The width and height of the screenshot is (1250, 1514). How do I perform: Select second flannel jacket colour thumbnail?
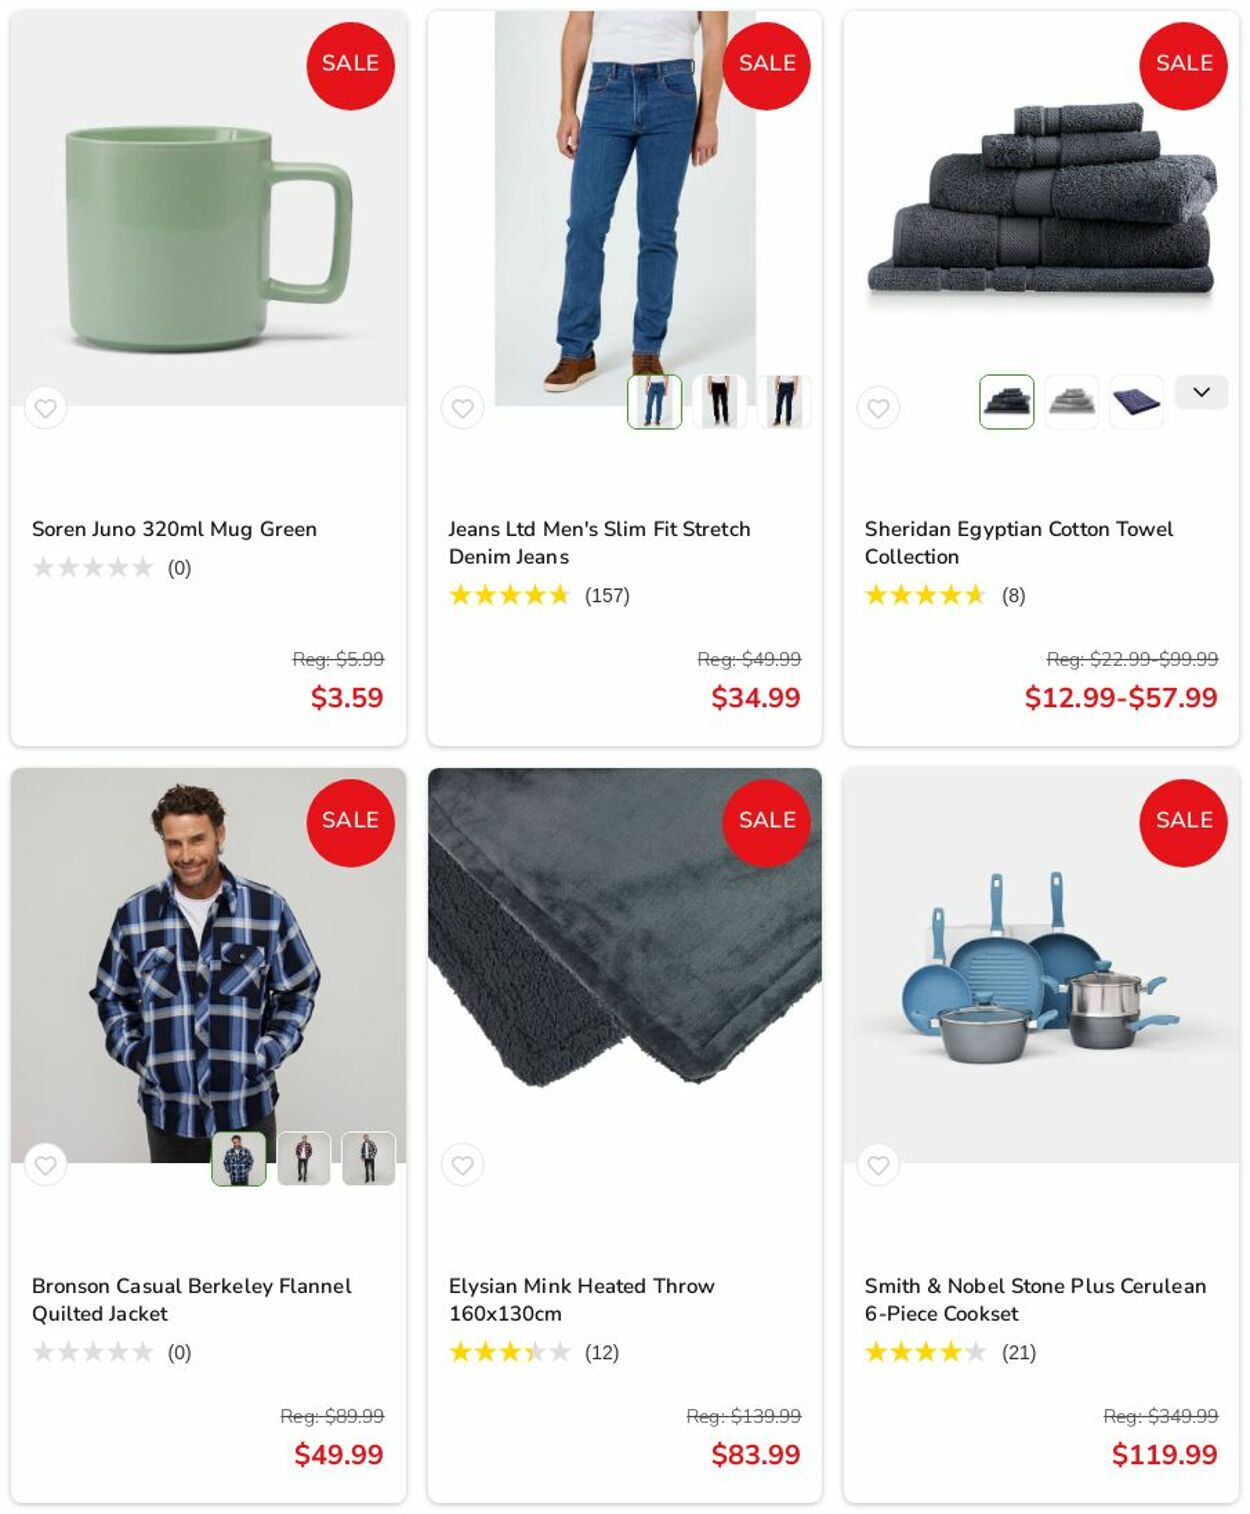[x=303, y=1159]
